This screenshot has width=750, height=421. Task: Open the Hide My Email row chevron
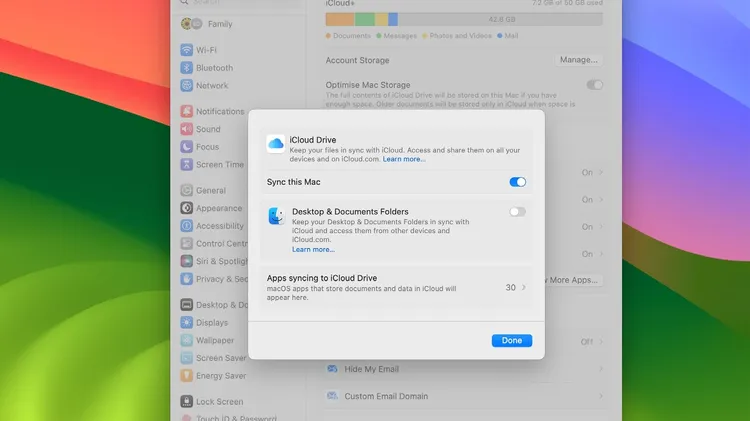[x=601, y=369]
